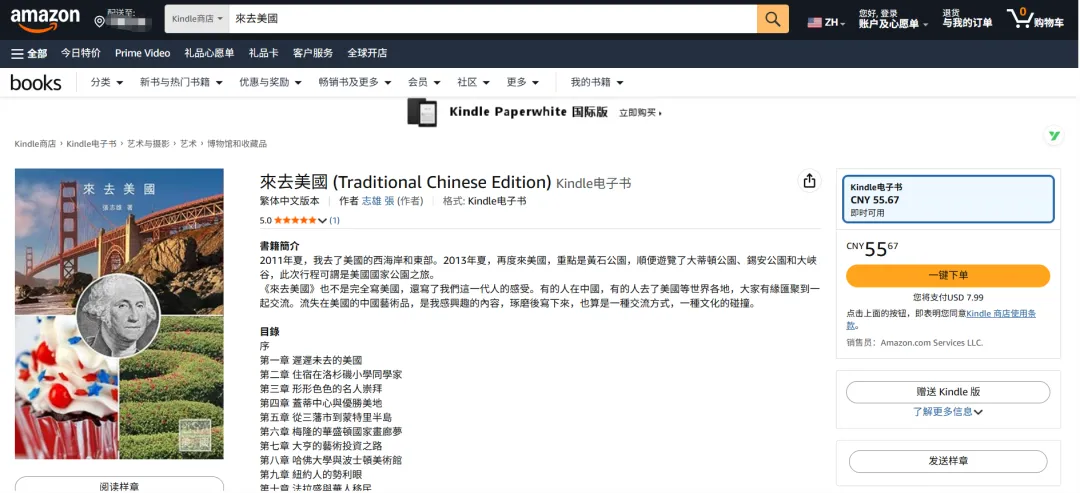This screenshot has width=1080, height=493.
Task: Open 今日特价 in navigation bar
Action: [x=81, y=53]
